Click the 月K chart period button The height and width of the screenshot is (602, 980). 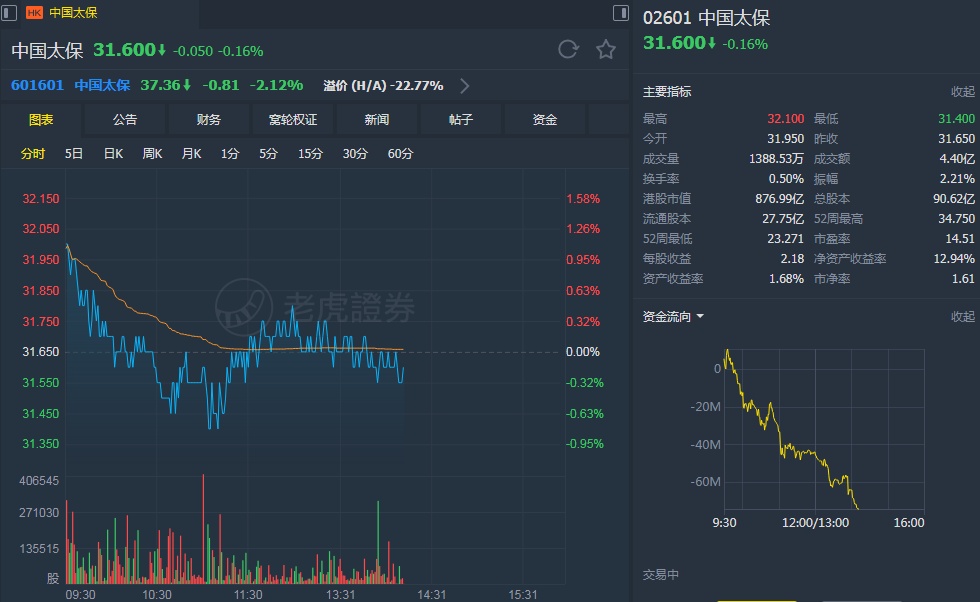click(191, 154)
